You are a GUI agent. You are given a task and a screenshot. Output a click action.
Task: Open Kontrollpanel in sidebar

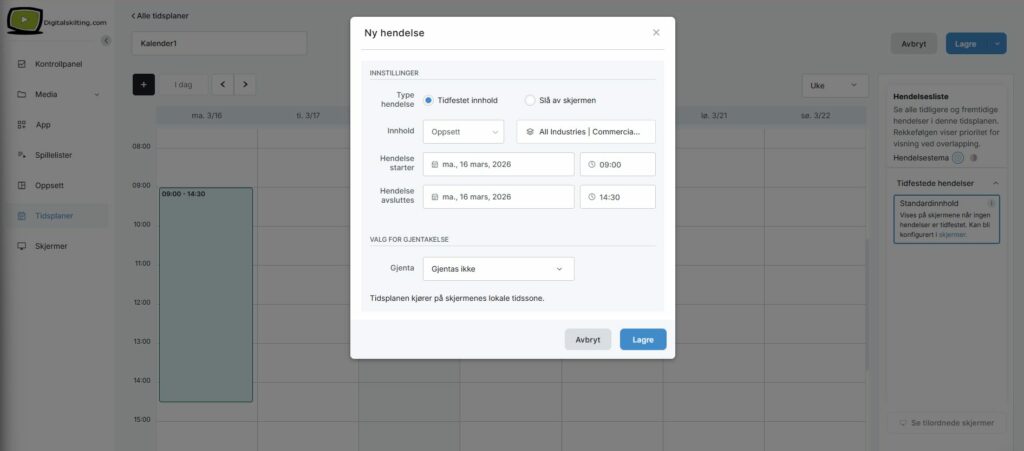(x=58, y=64)
